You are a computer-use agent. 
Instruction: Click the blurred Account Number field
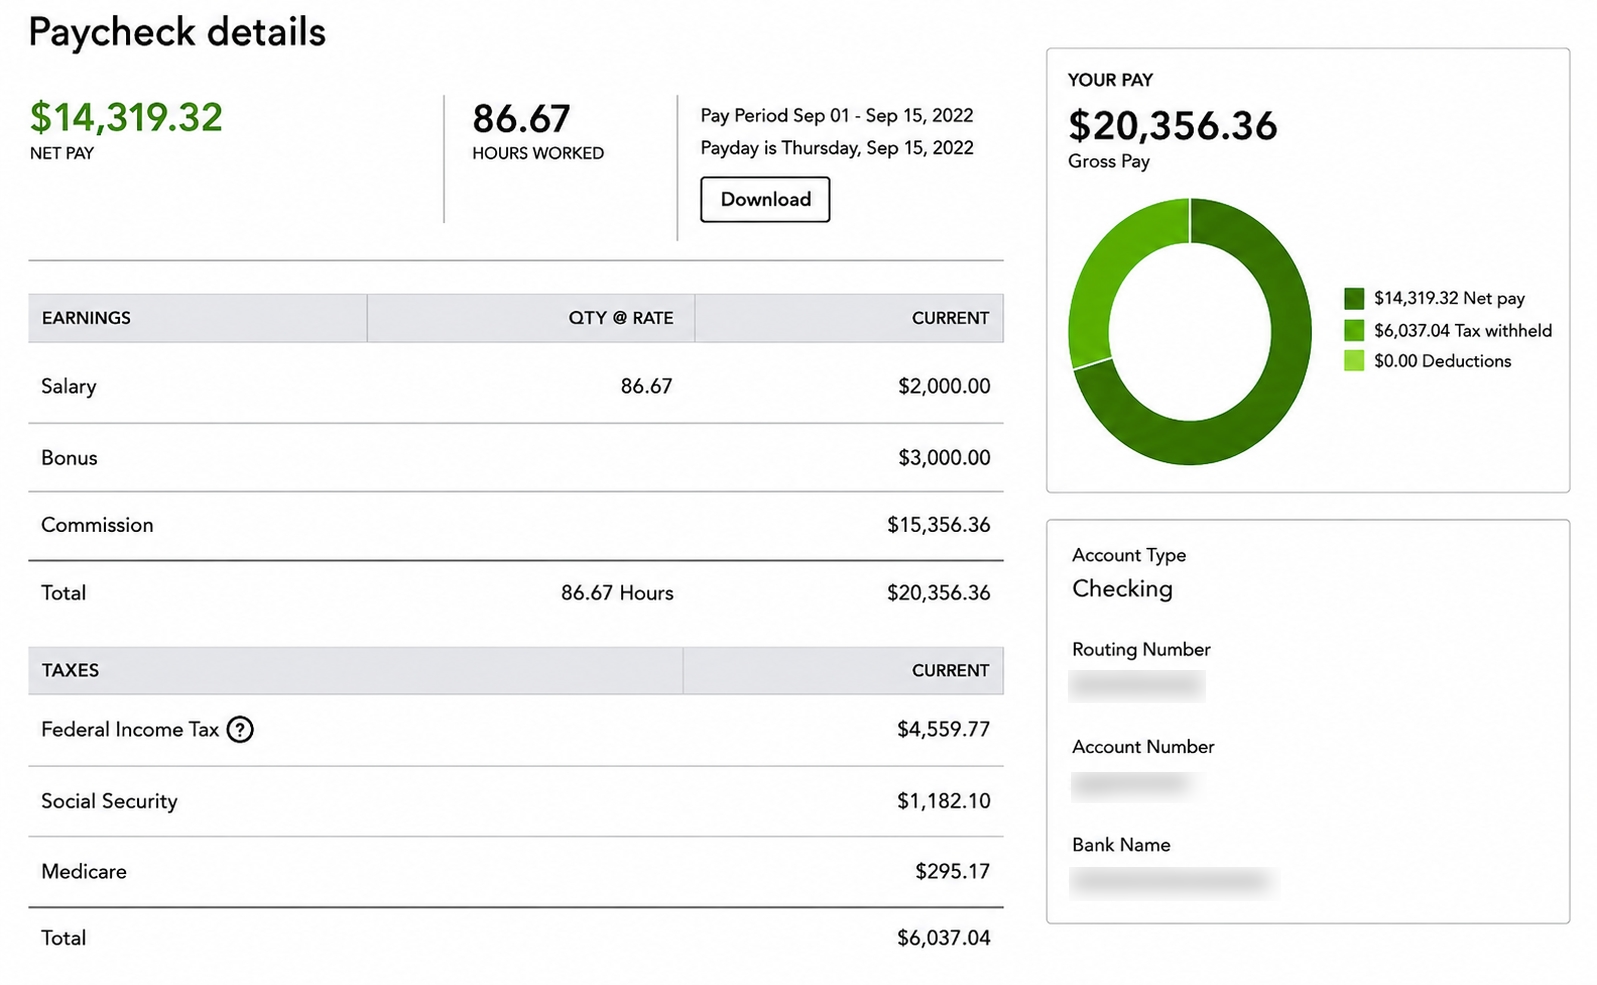(1132, 785)
